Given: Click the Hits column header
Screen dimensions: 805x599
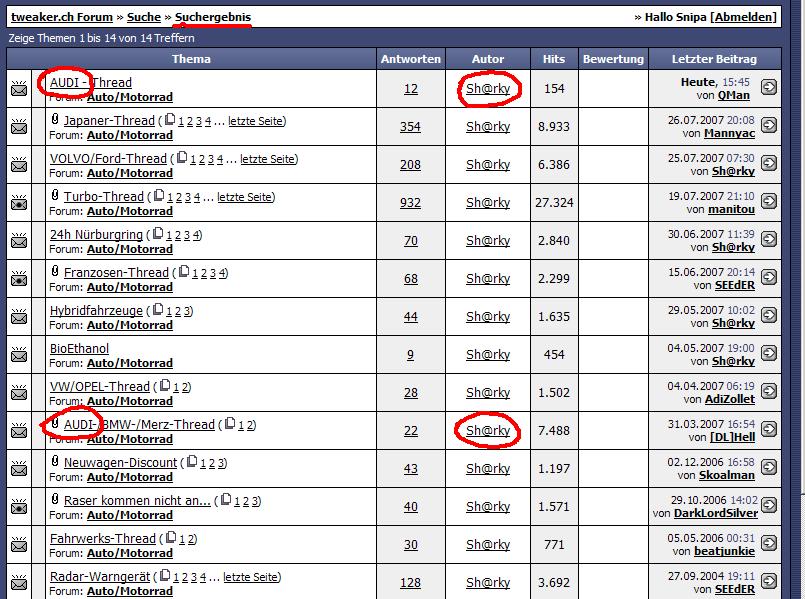Looking at the screenshot, I should (553, 59).
